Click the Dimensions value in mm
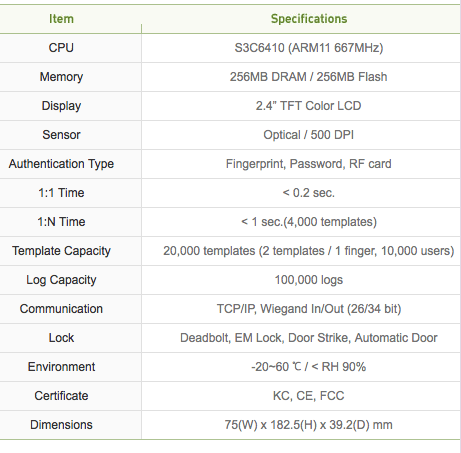 (x=309, y=425)
